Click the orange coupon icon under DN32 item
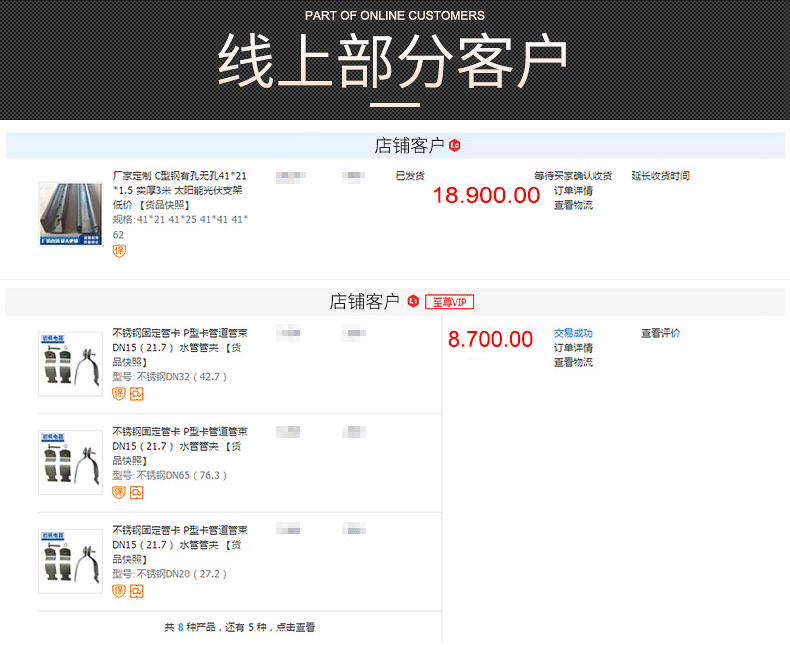The width and height of the screenshot is (790, 647). pos(137,394)
